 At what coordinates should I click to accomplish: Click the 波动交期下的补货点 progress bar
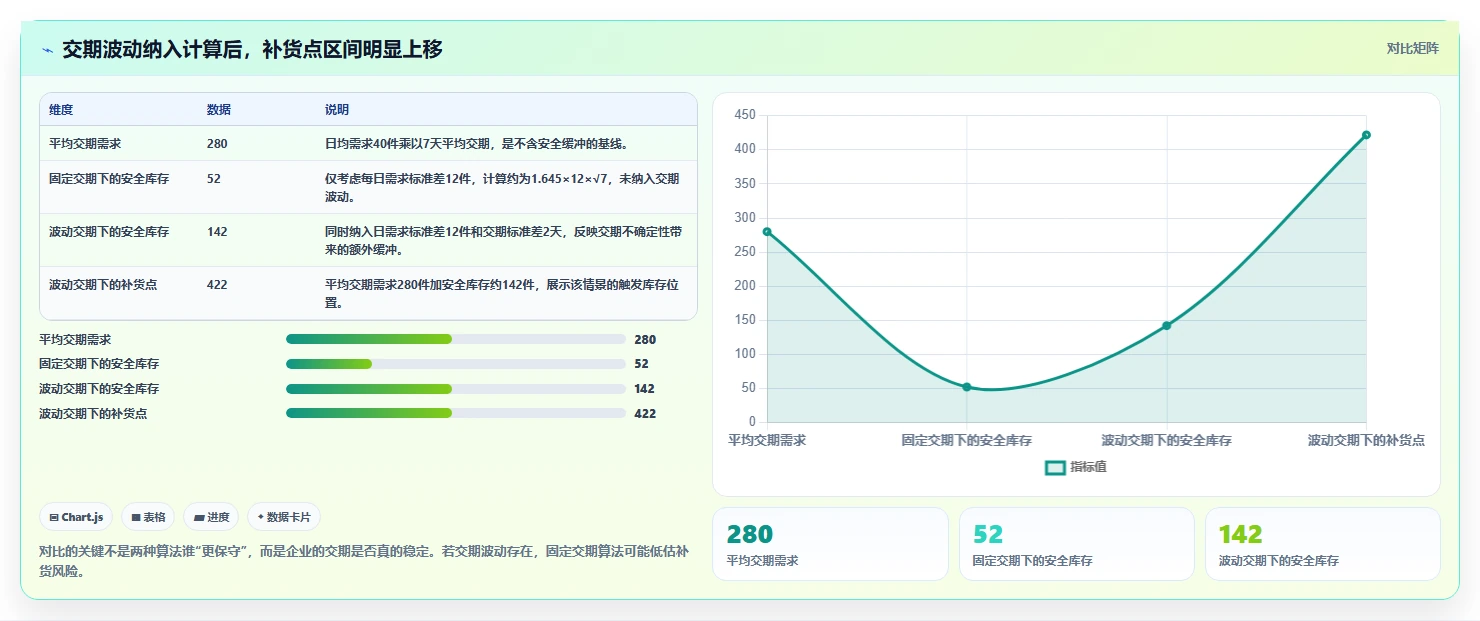(x=455, y=413)
